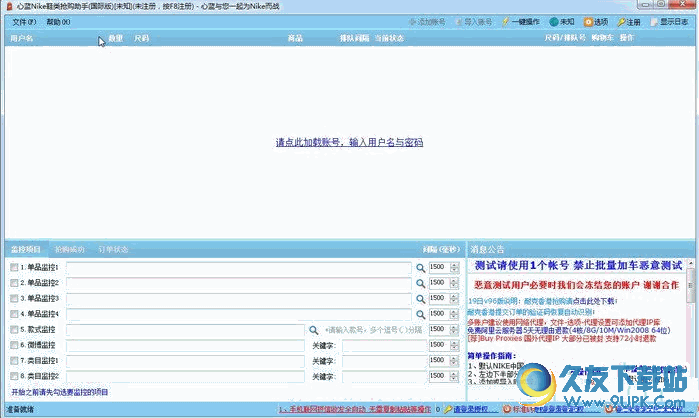Click the 当前状态 column header
Viewport: 699px width, 418px height.
(389, 38)
